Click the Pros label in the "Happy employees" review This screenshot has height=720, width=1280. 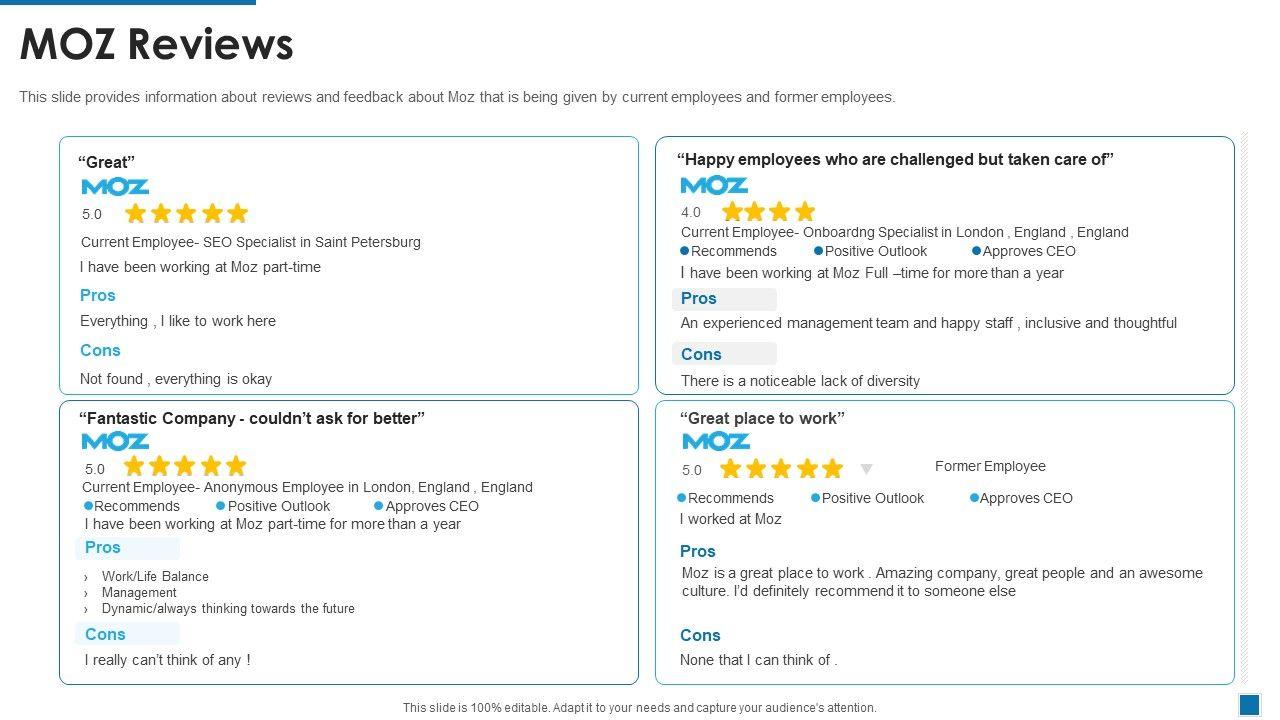click(699, 298)
